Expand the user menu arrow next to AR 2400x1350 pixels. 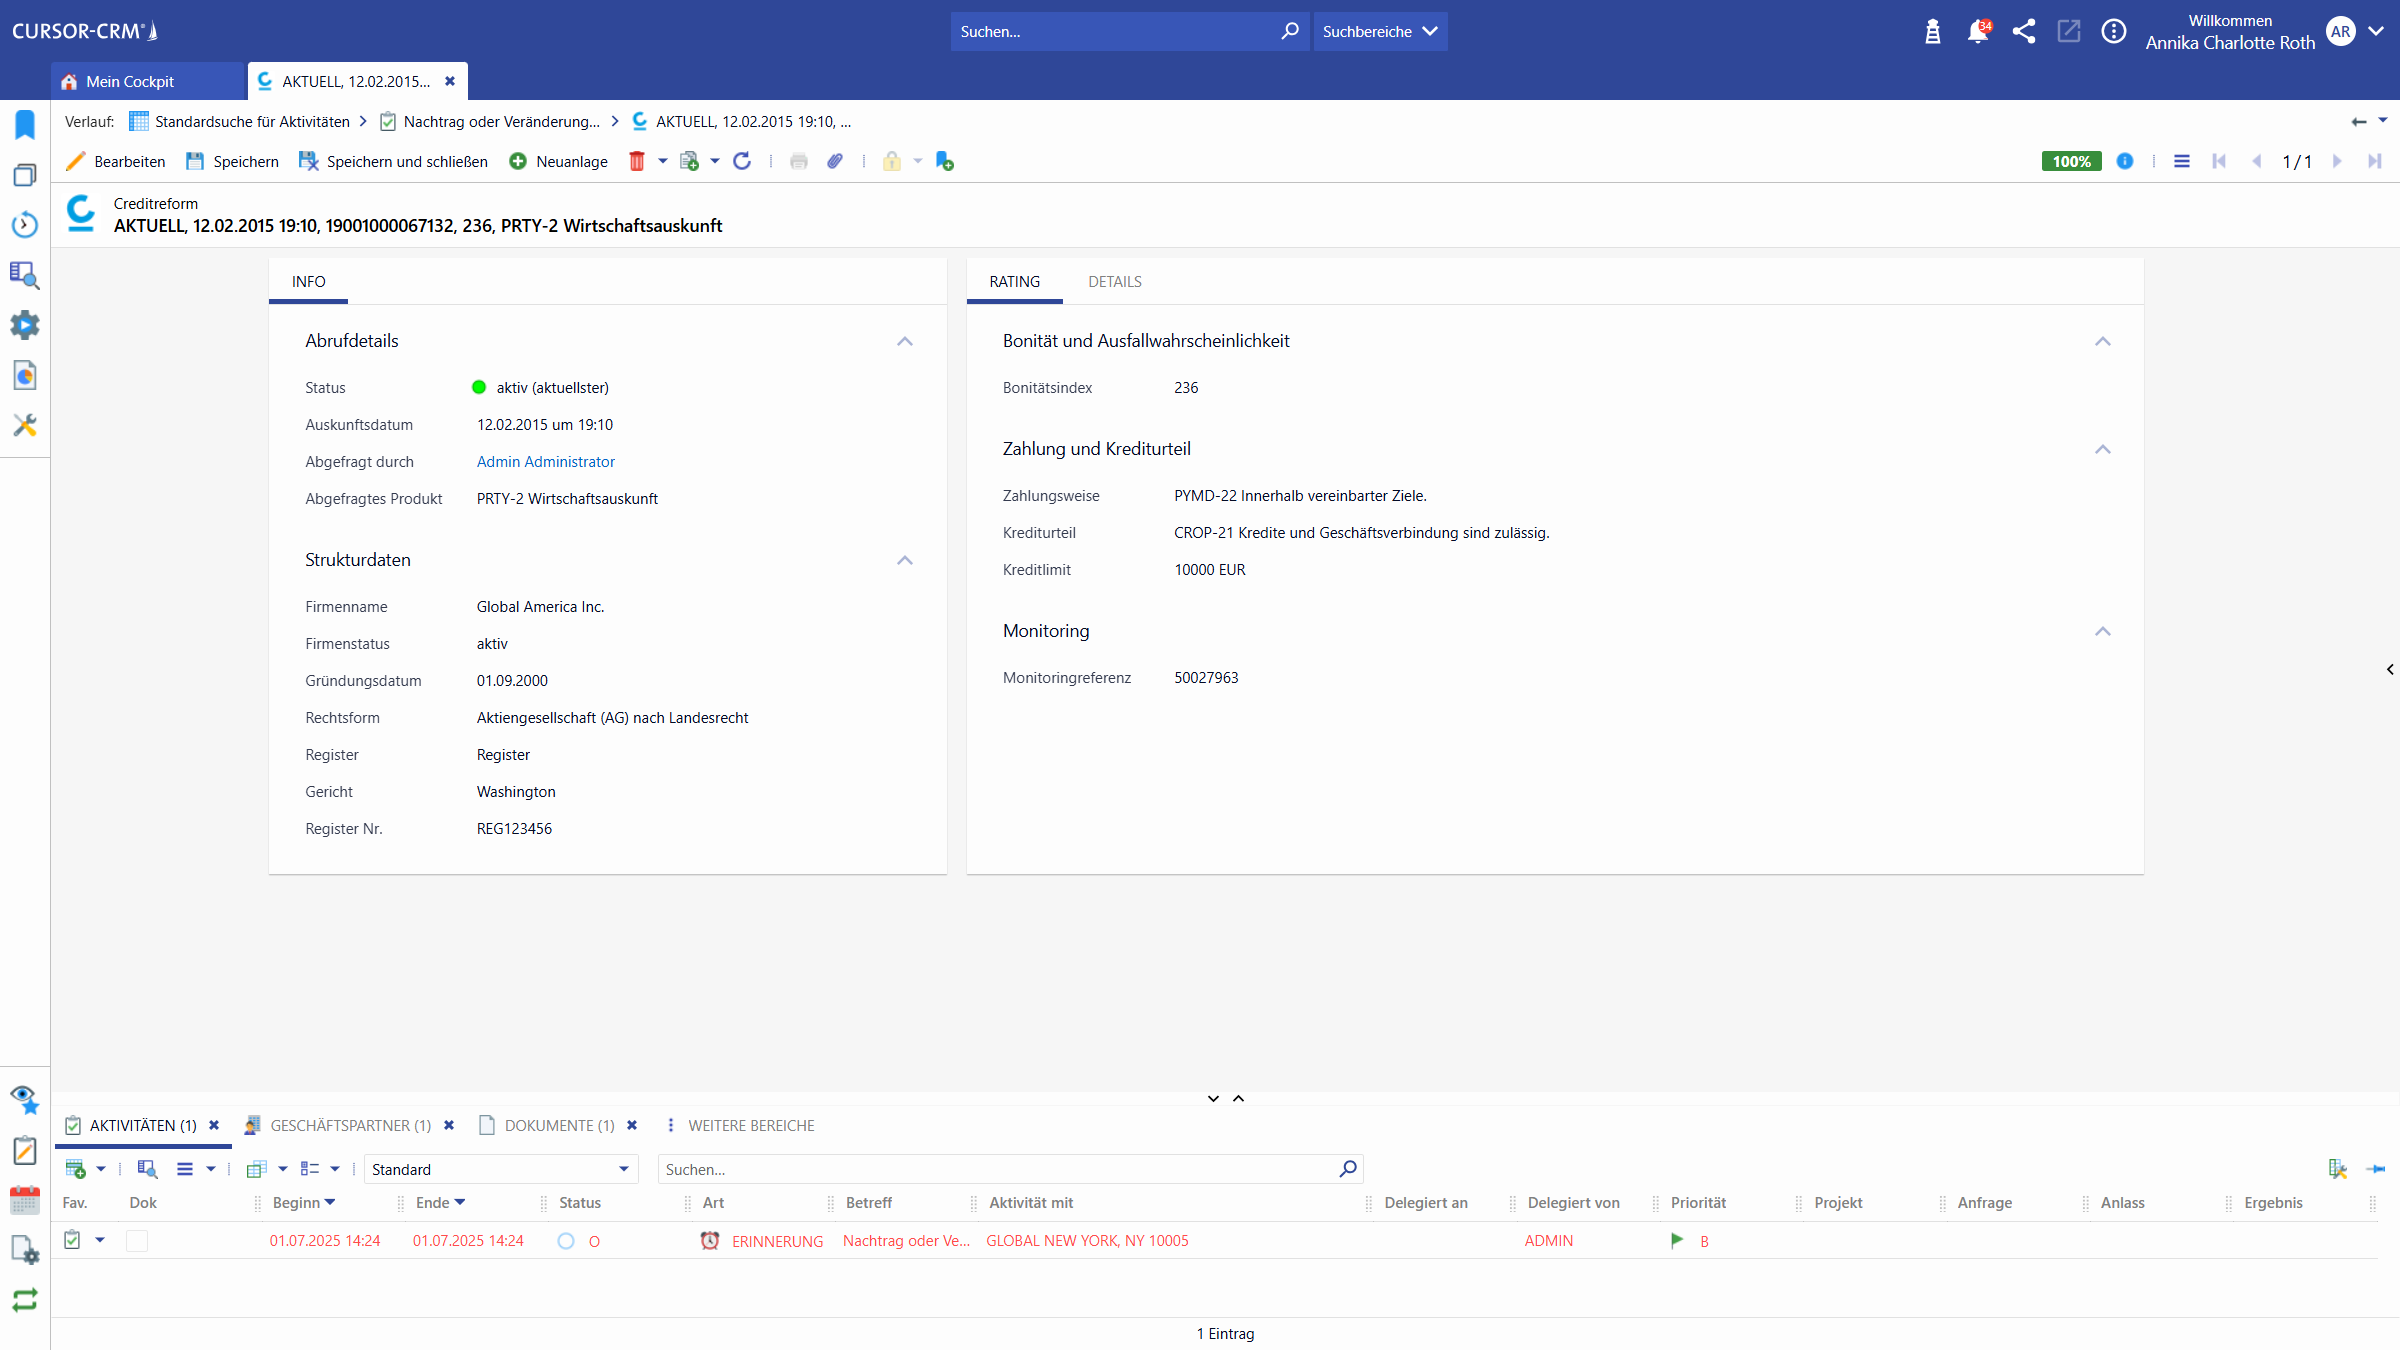(x=2377, y=31)
